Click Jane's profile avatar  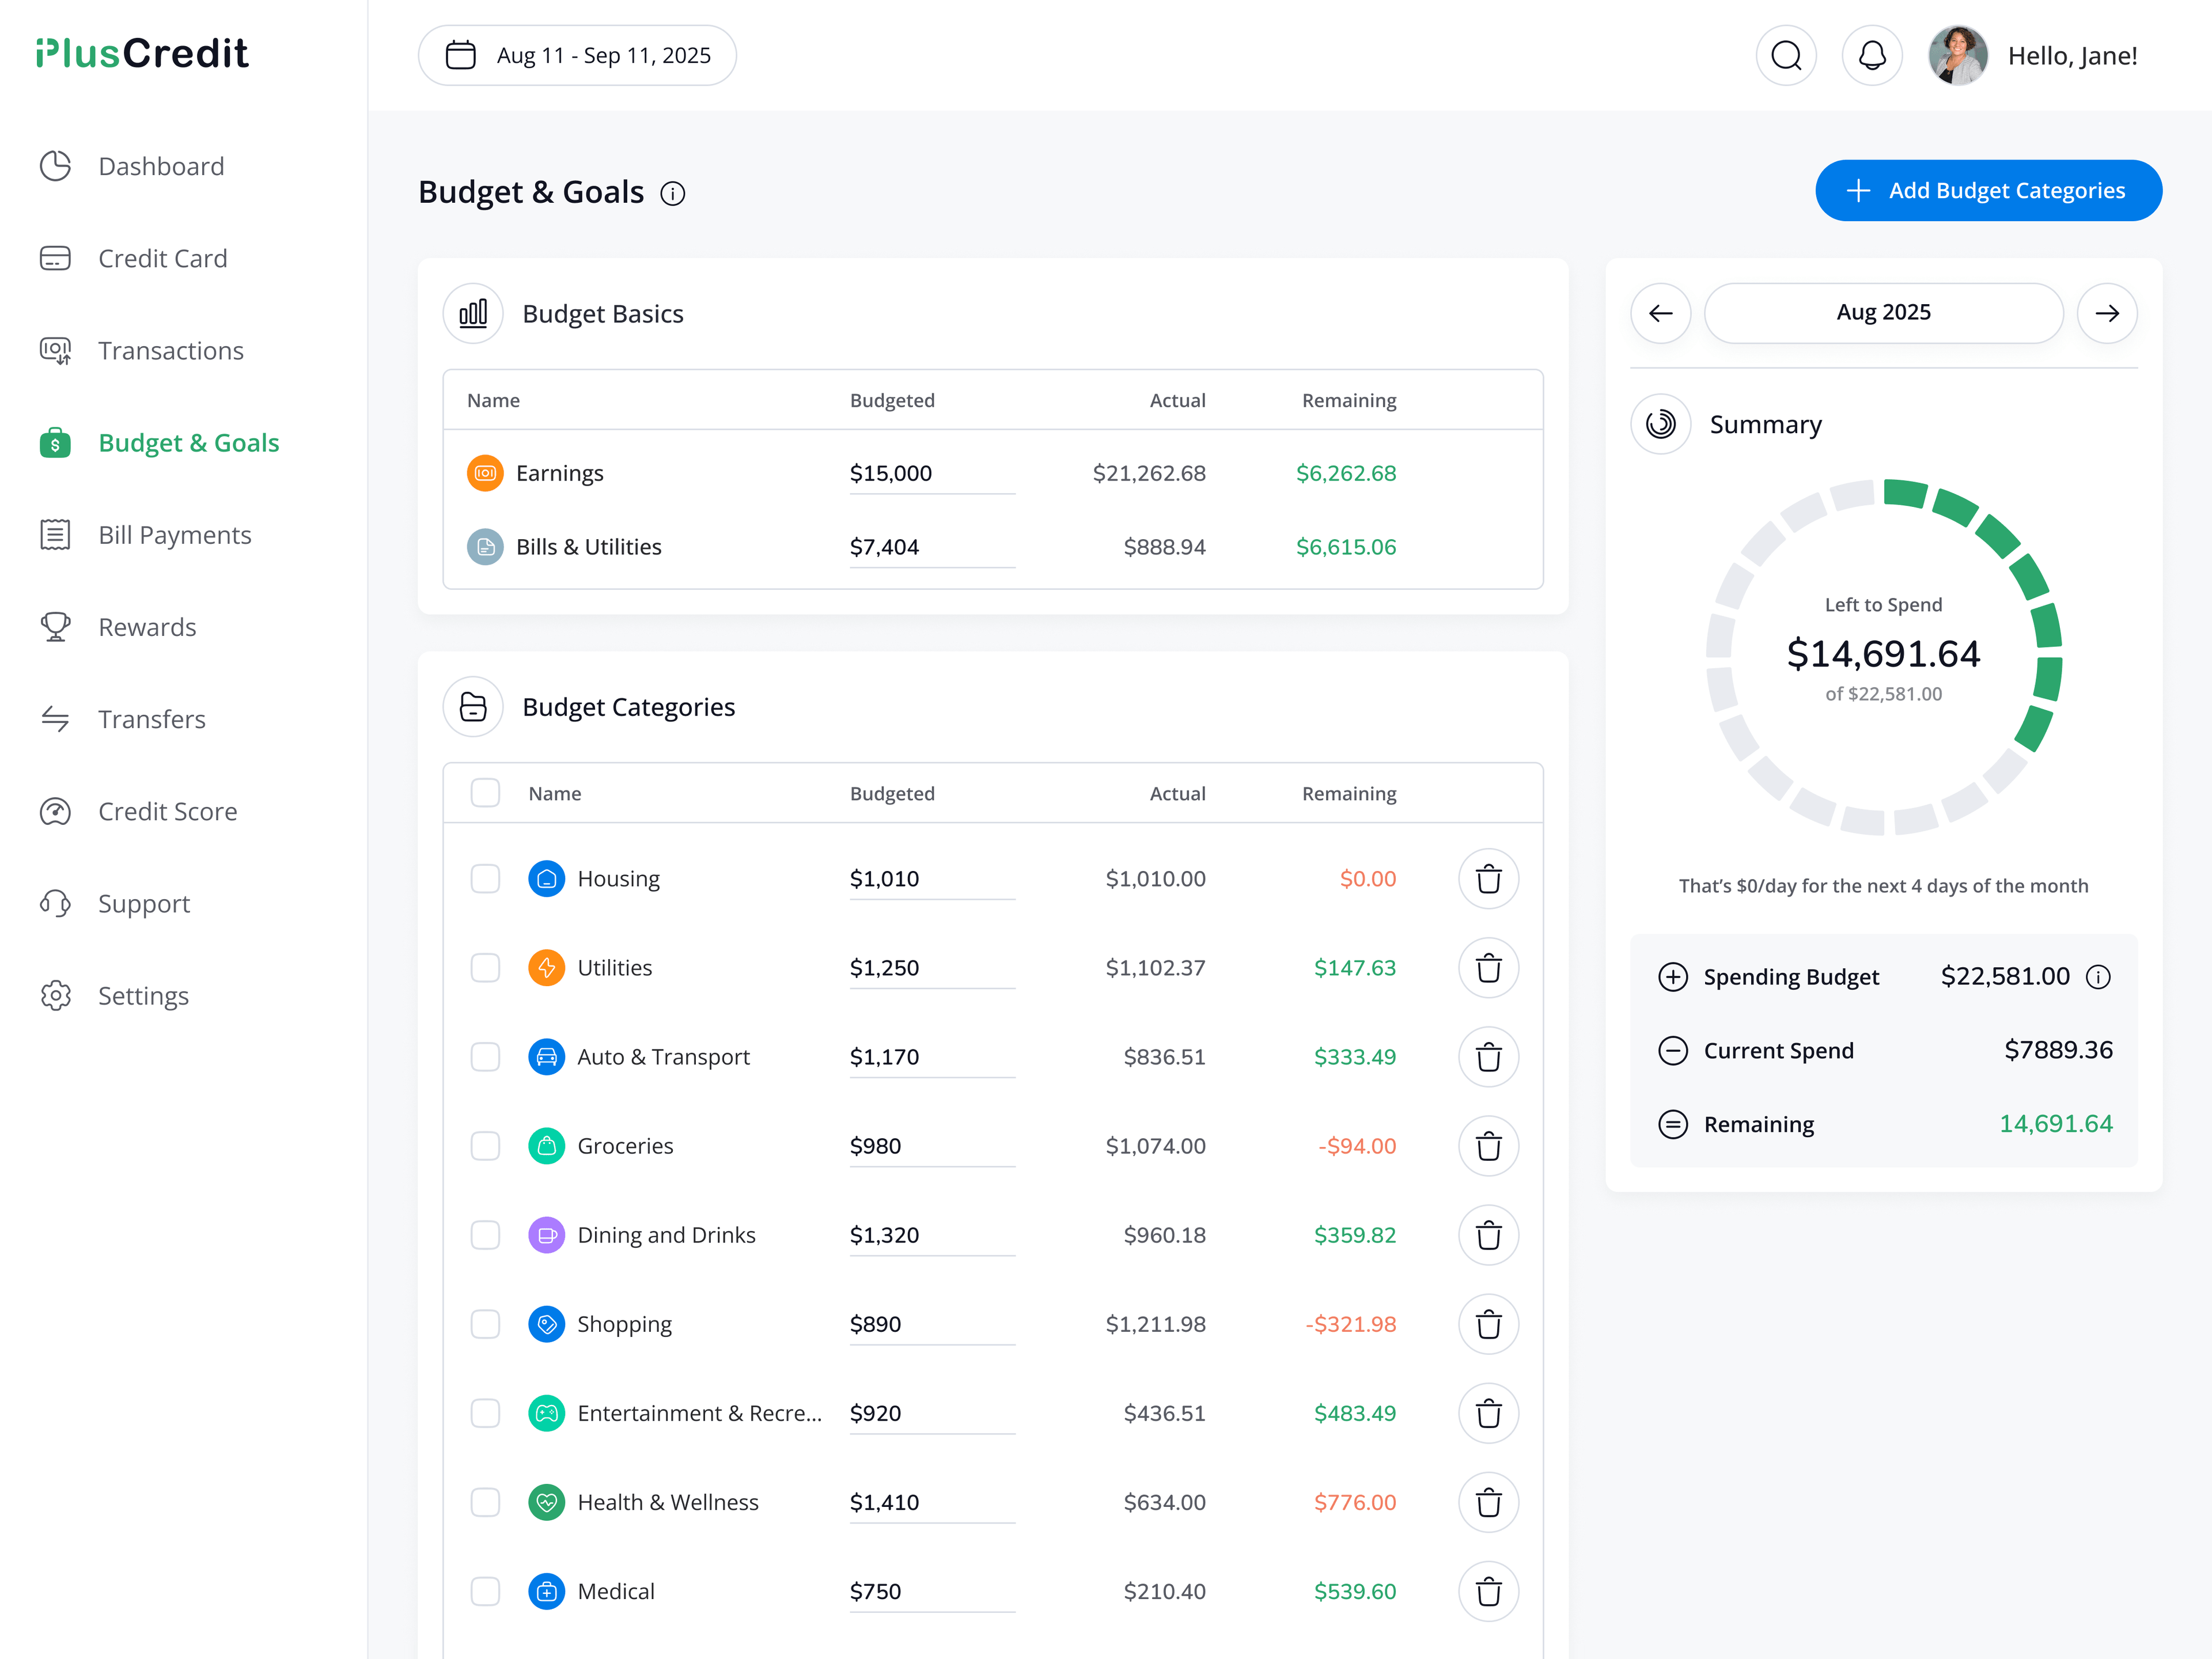pyautogui.click(x=1958, y=55)
